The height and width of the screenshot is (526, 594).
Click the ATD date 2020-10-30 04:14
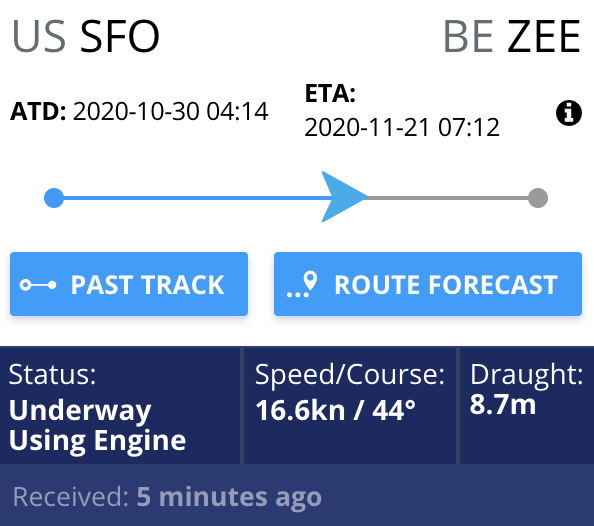coord(170,111)
